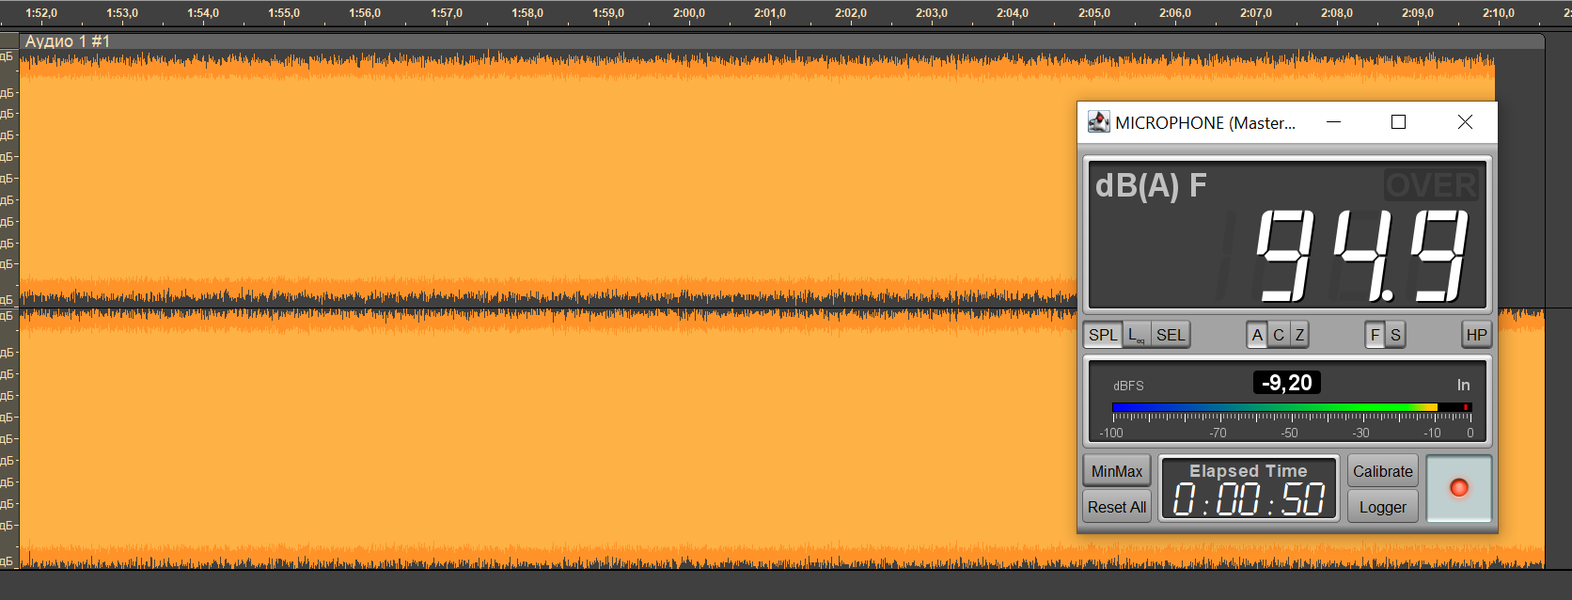Set Slow time weighting (S)

(x=1396, y=335)
